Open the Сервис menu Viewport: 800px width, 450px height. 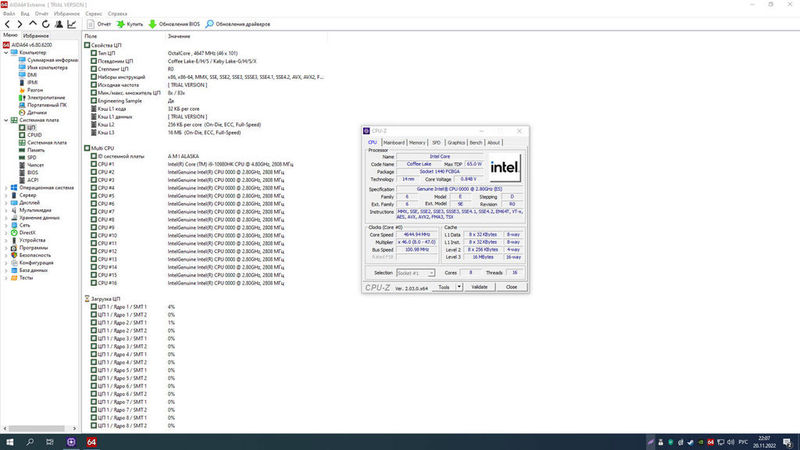pyautogui.click(x=94, y=14)
